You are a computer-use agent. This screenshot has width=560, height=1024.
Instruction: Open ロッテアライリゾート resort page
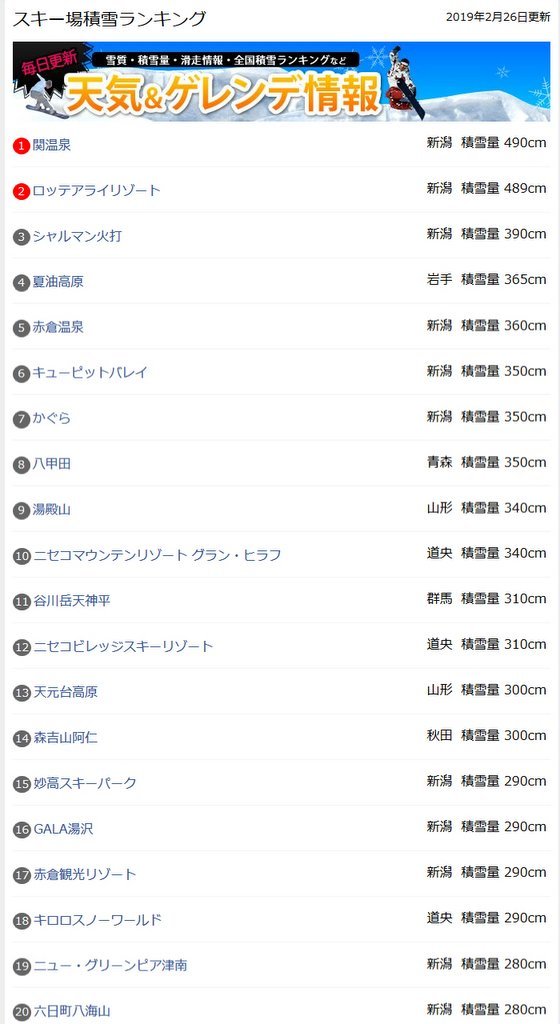[x=97, y=191]
